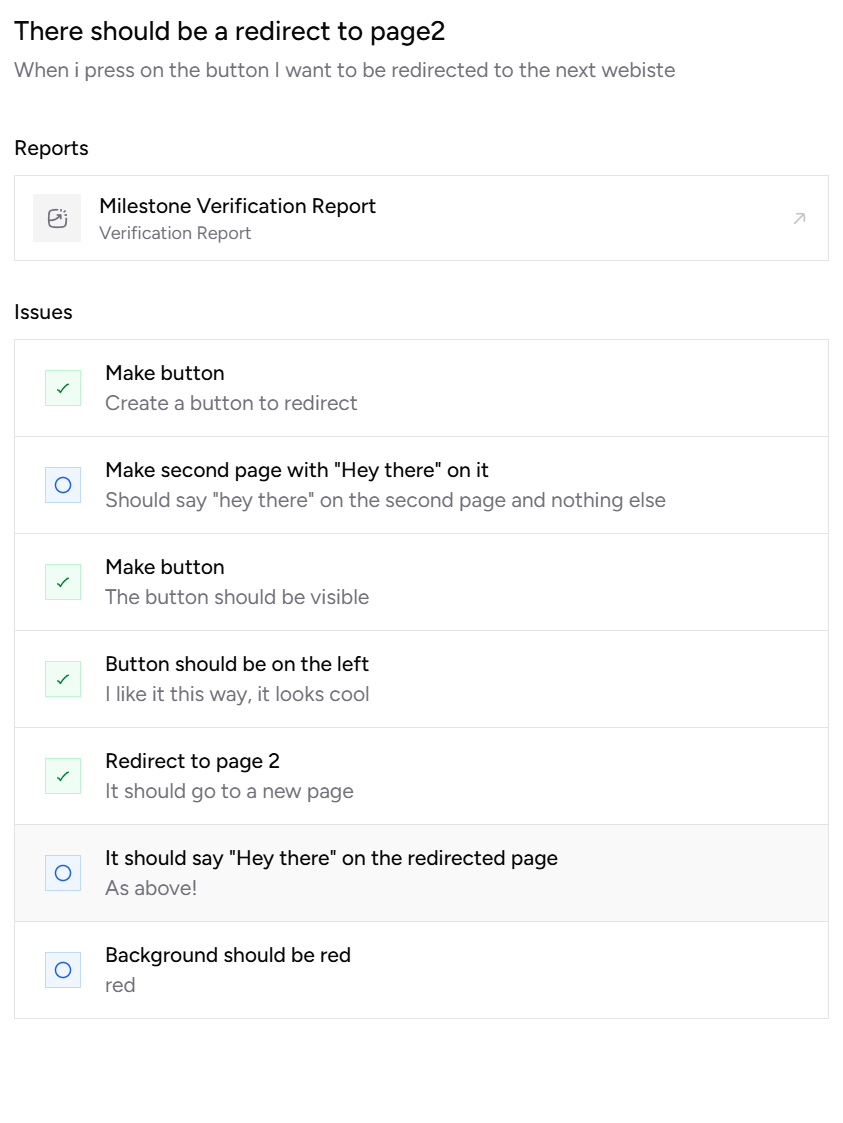Open the "Milestone Verification Report" title link
Image resolution: width=843 pixels, height=1123 pixels.
point(237,206)
